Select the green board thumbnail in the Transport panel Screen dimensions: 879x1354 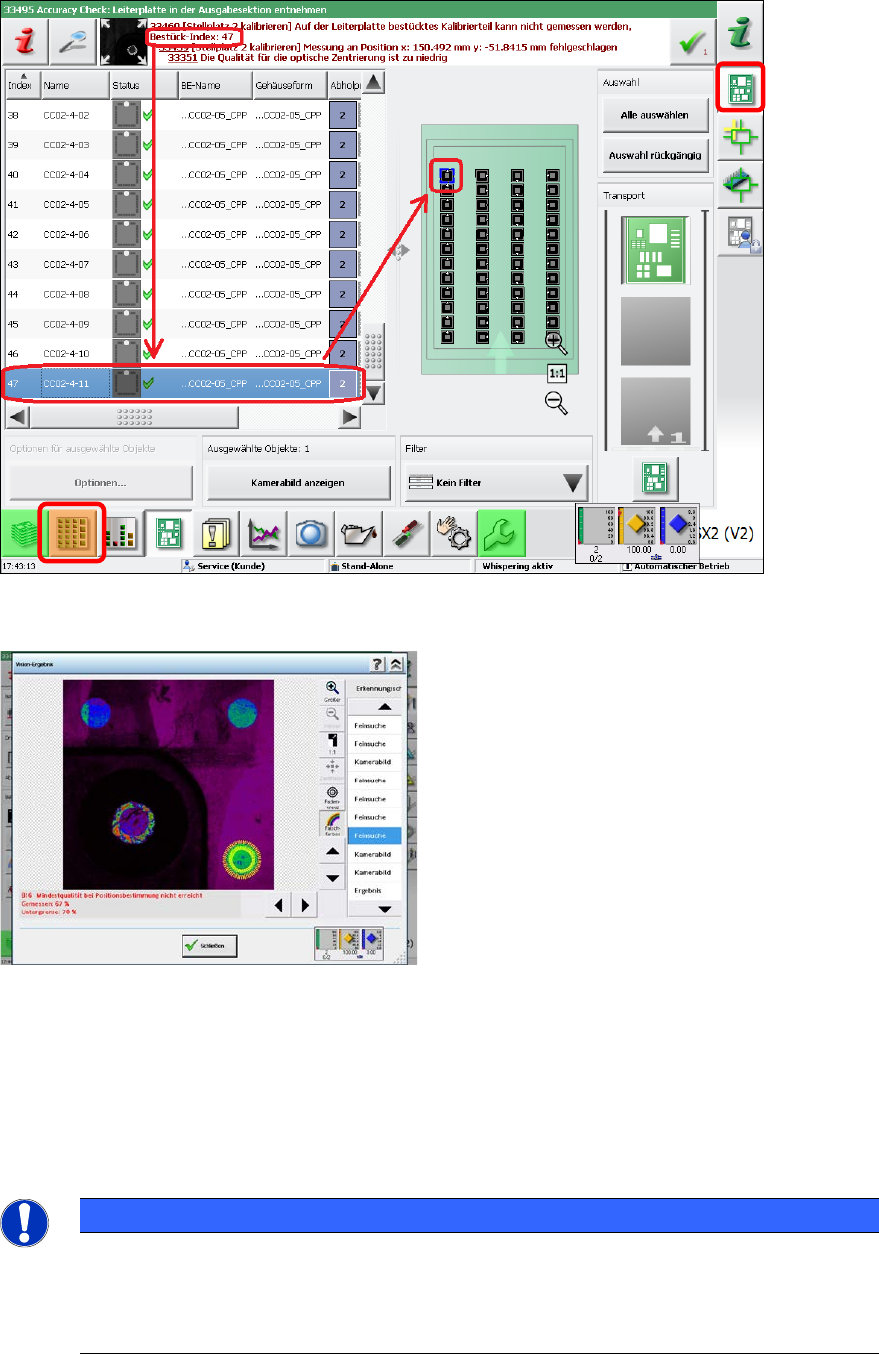(x=655, y=249)
